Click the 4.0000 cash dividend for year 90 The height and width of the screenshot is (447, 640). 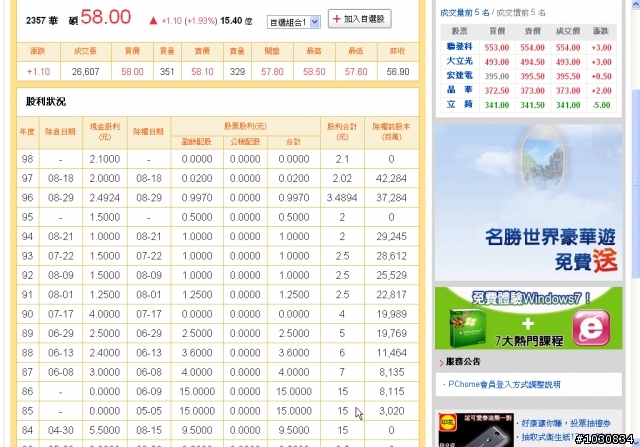point(105,314)
